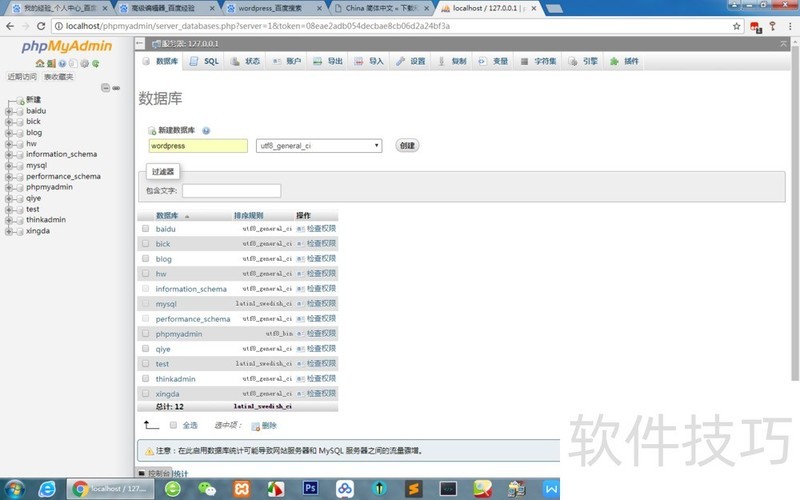Check the baidu database checkbox
800x500 pixels.
pos(145,229)
